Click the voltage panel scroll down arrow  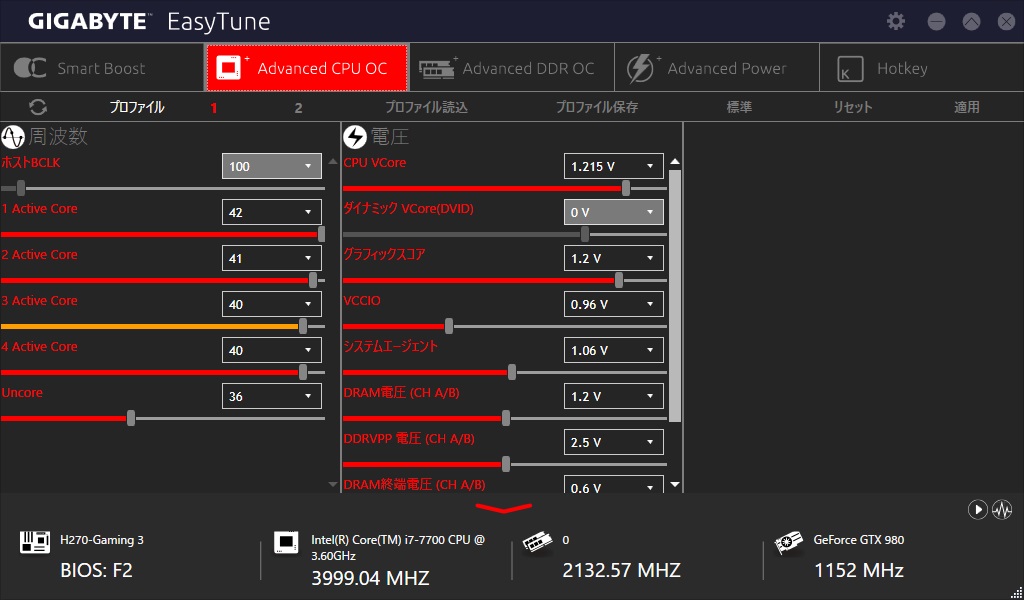click(x=675, y=484)
